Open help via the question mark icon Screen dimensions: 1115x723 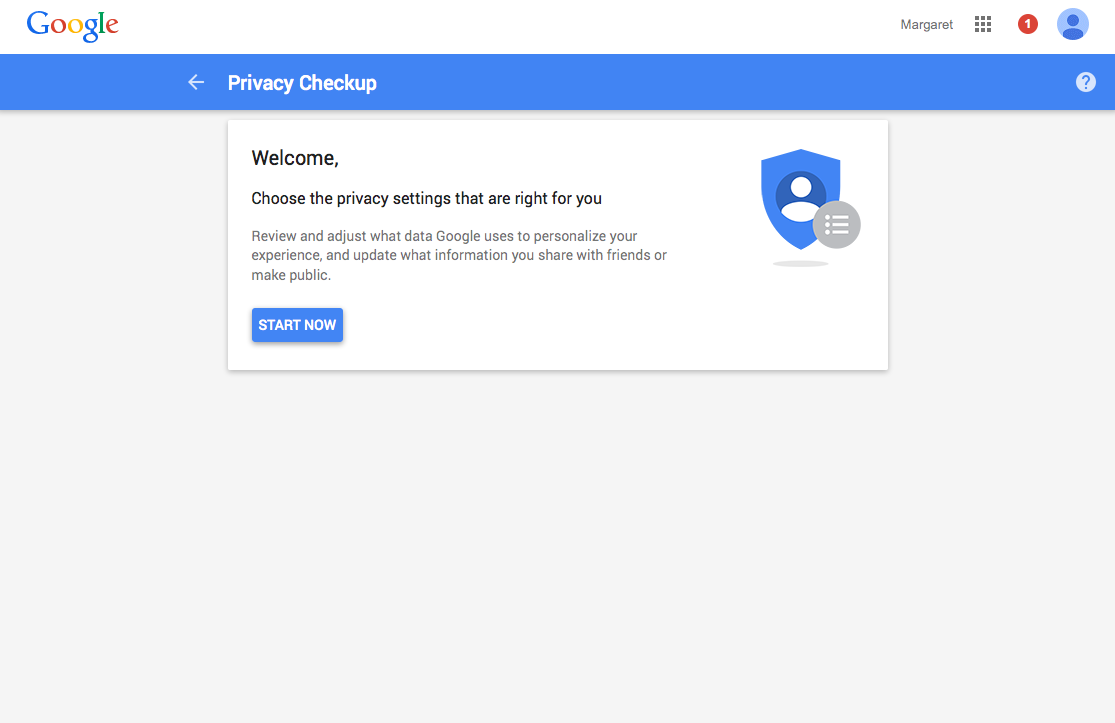point(1086,82)
